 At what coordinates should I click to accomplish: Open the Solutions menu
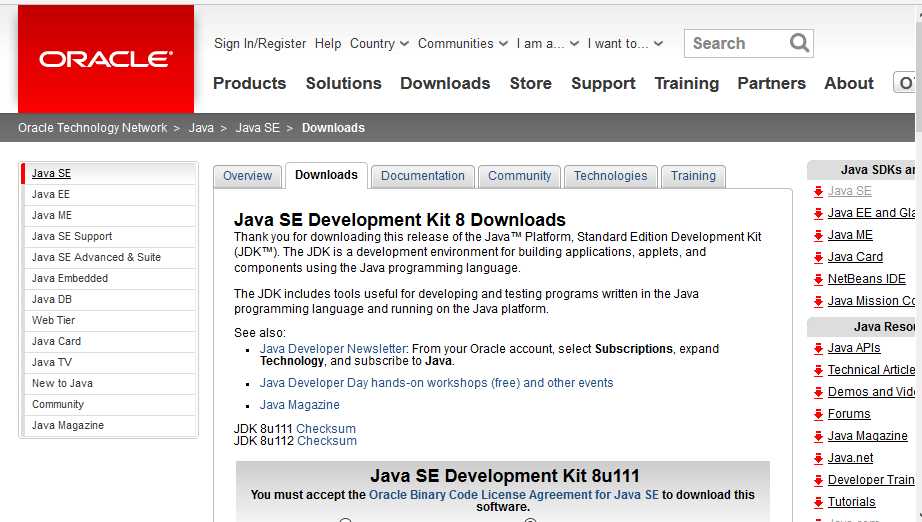[343, 83]
